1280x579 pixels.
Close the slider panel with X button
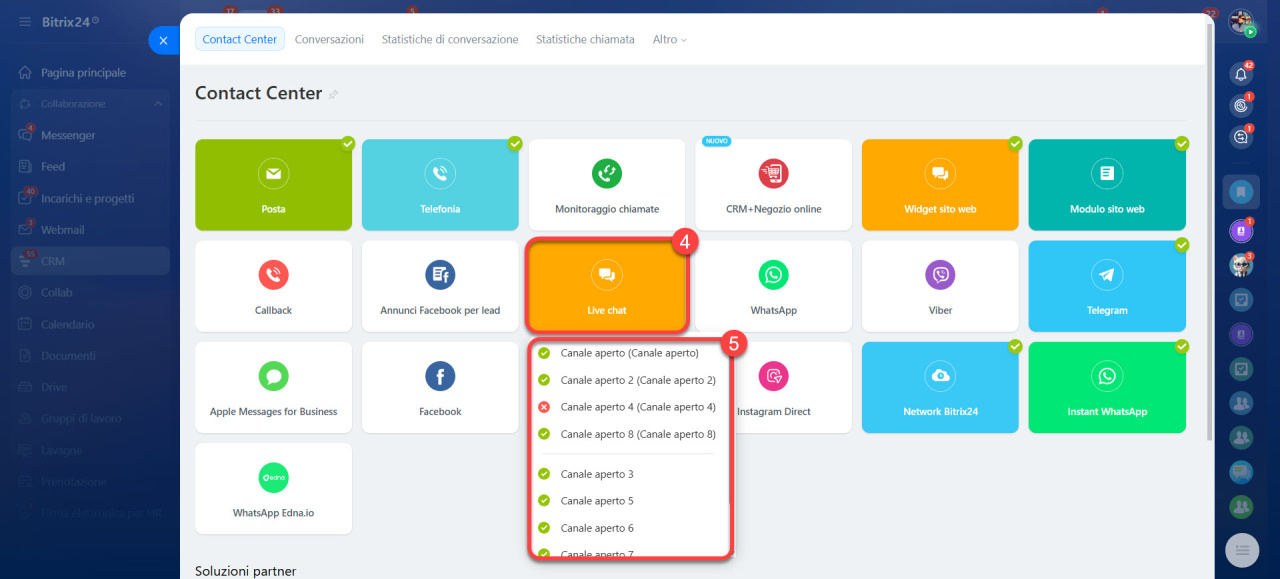[163, 40]
